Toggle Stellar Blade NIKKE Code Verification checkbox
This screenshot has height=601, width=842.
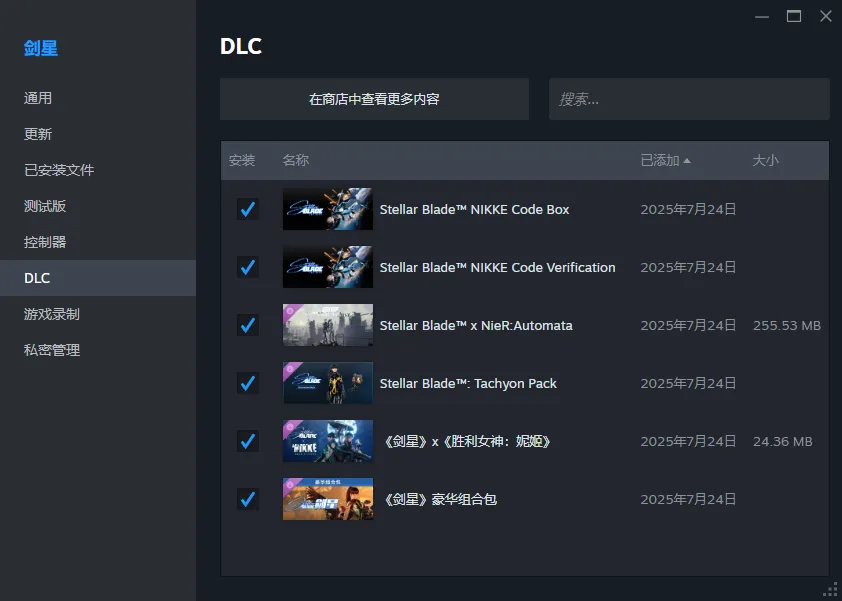[x=247, y=267]
